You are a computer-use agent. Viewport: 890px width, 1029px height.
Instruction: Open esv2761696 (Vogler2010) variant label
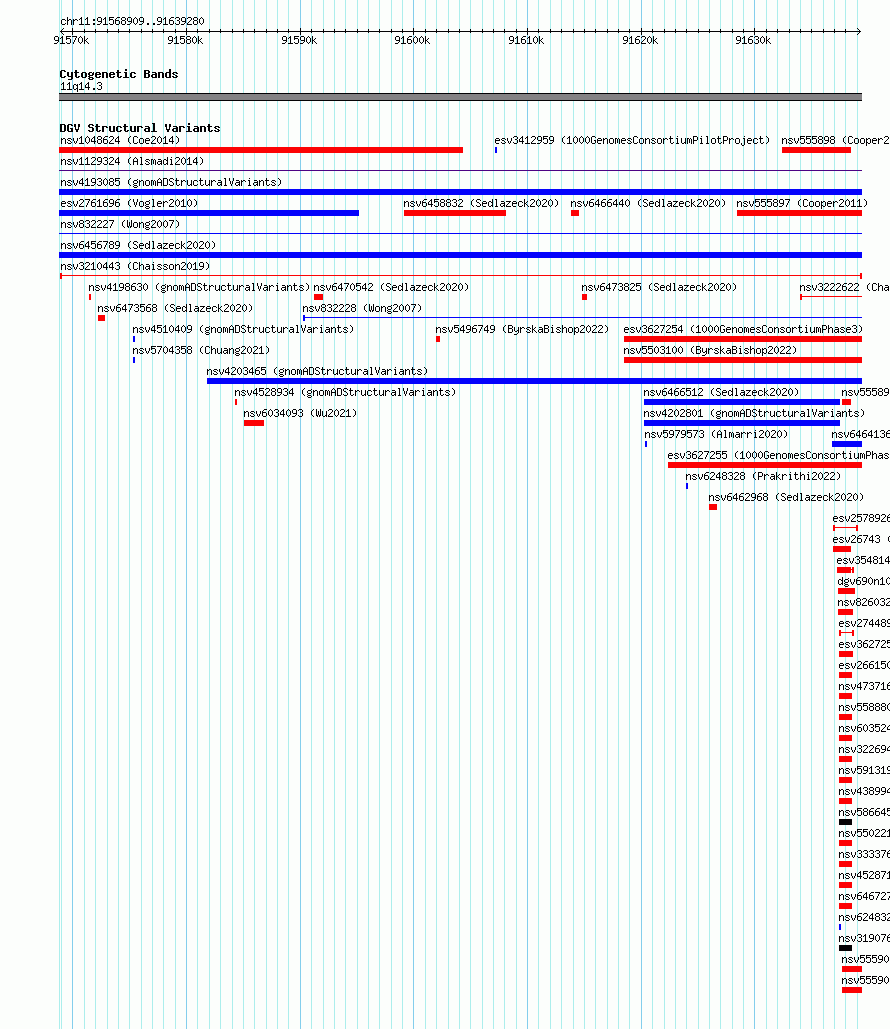[129, 203]
